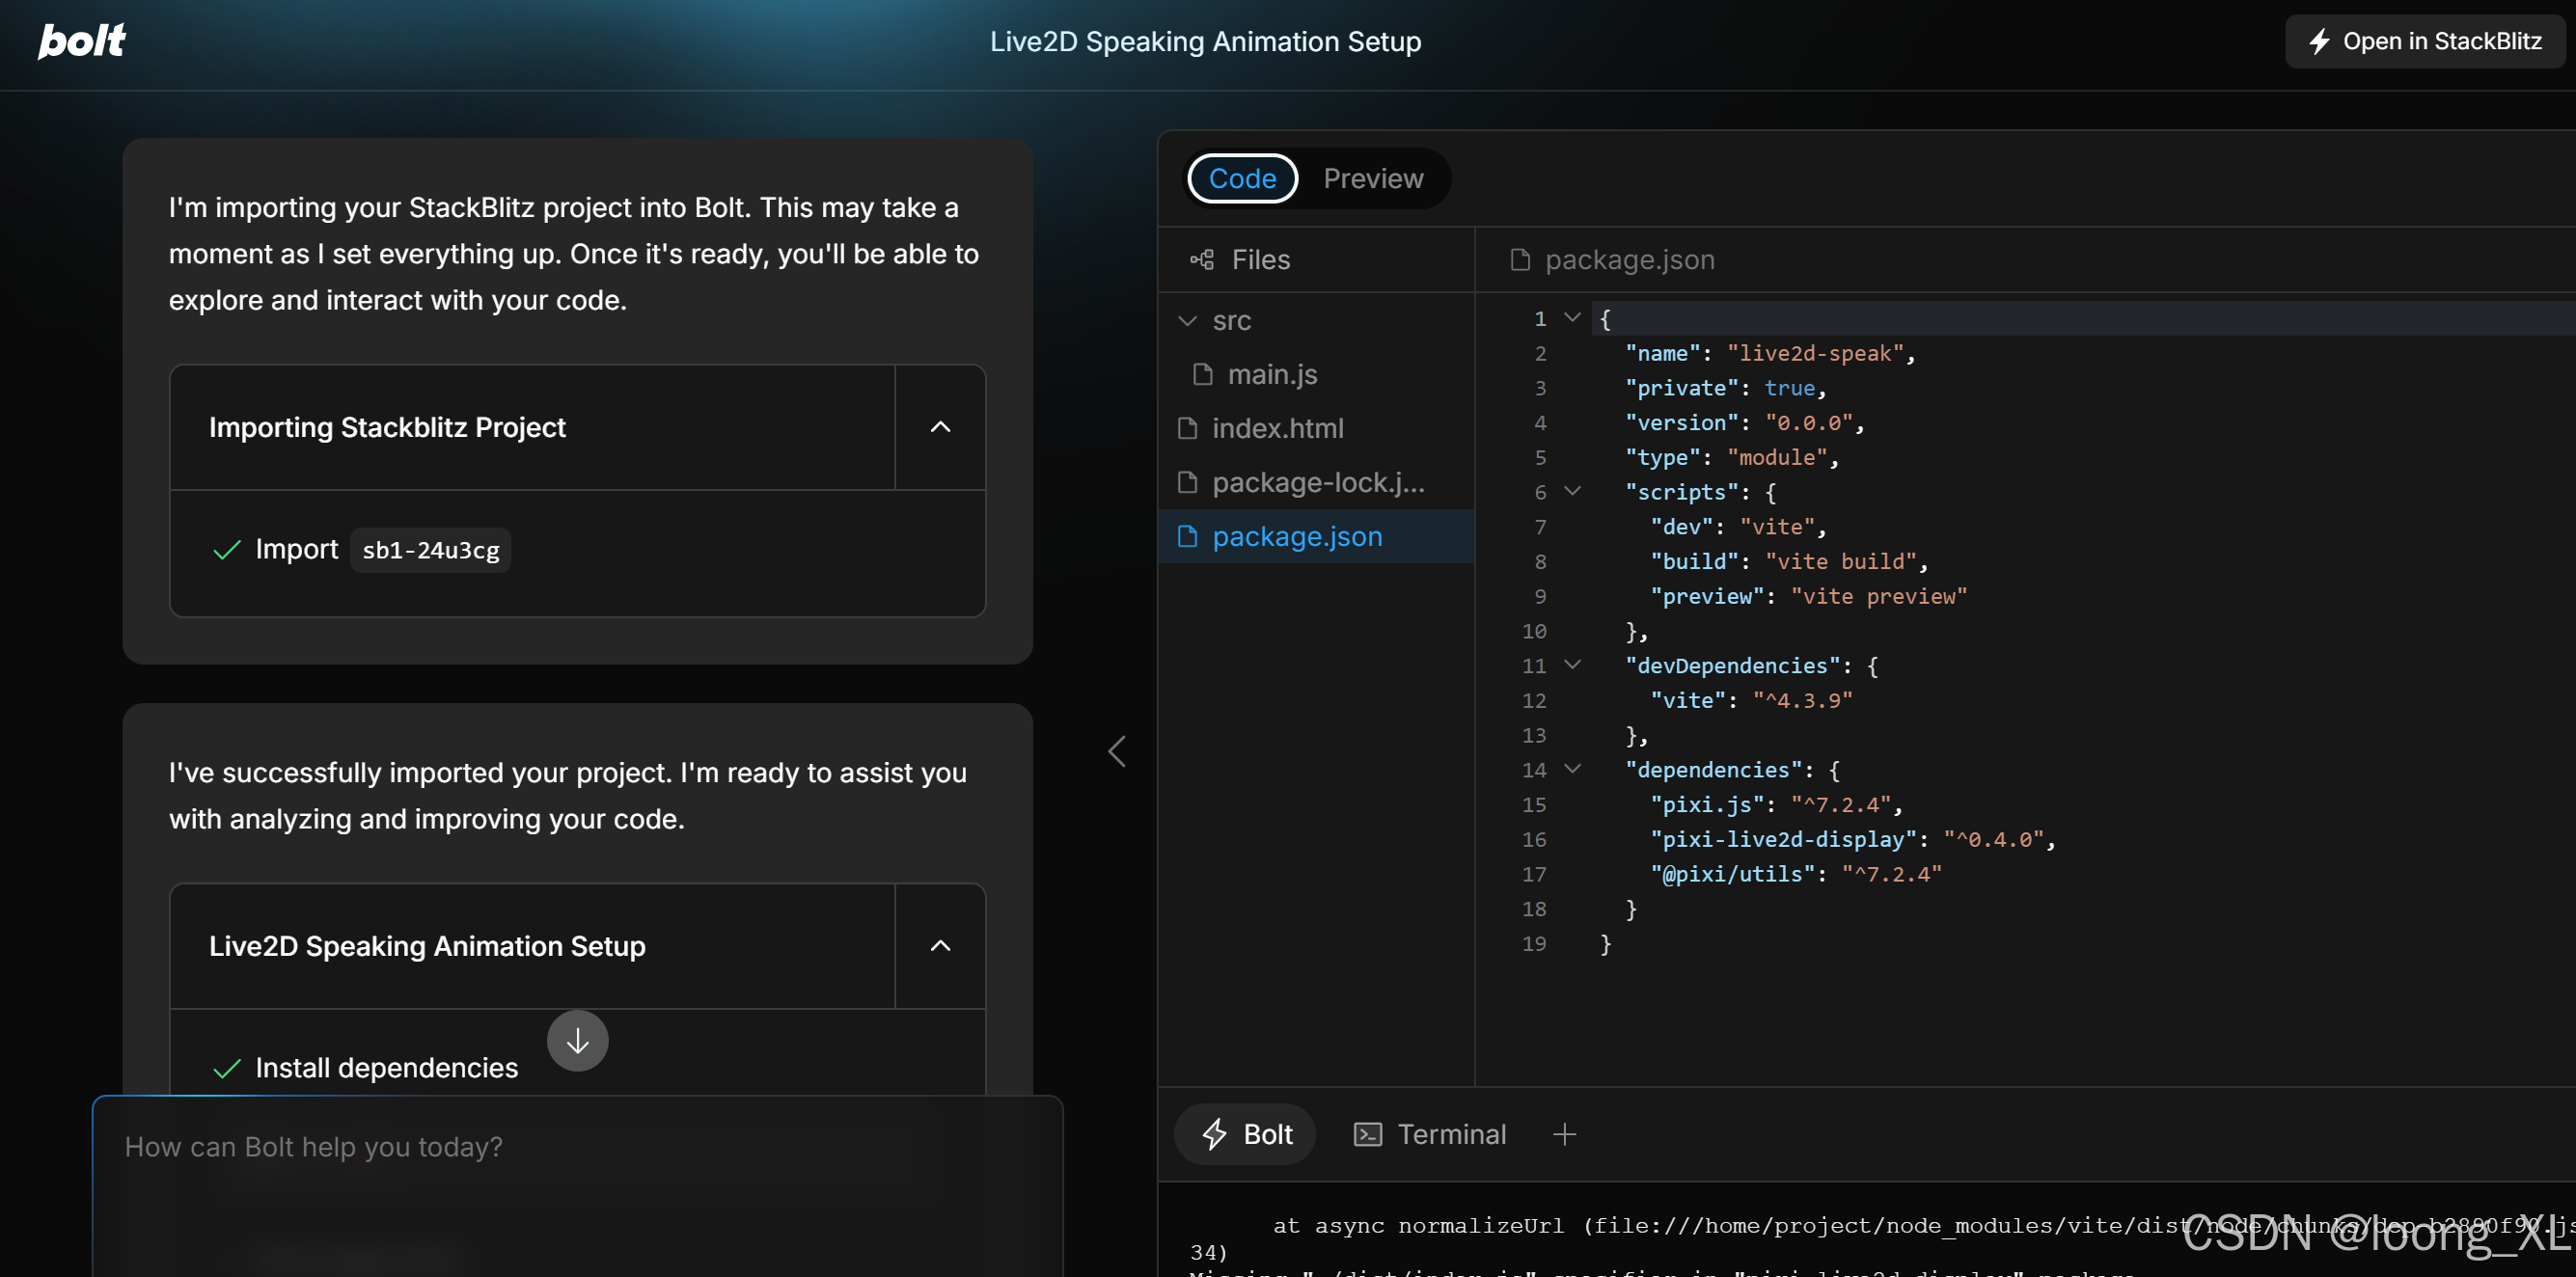Click file icon in editor breadcrumb

coord(1520,260)
